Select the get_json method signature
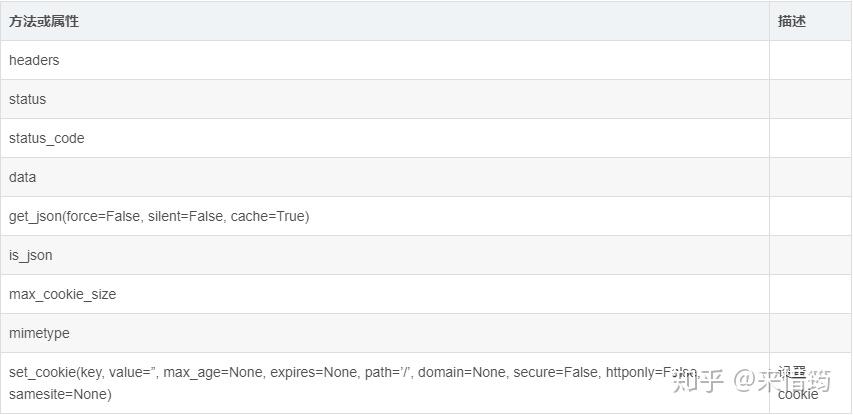 click(x=159, y=216)
